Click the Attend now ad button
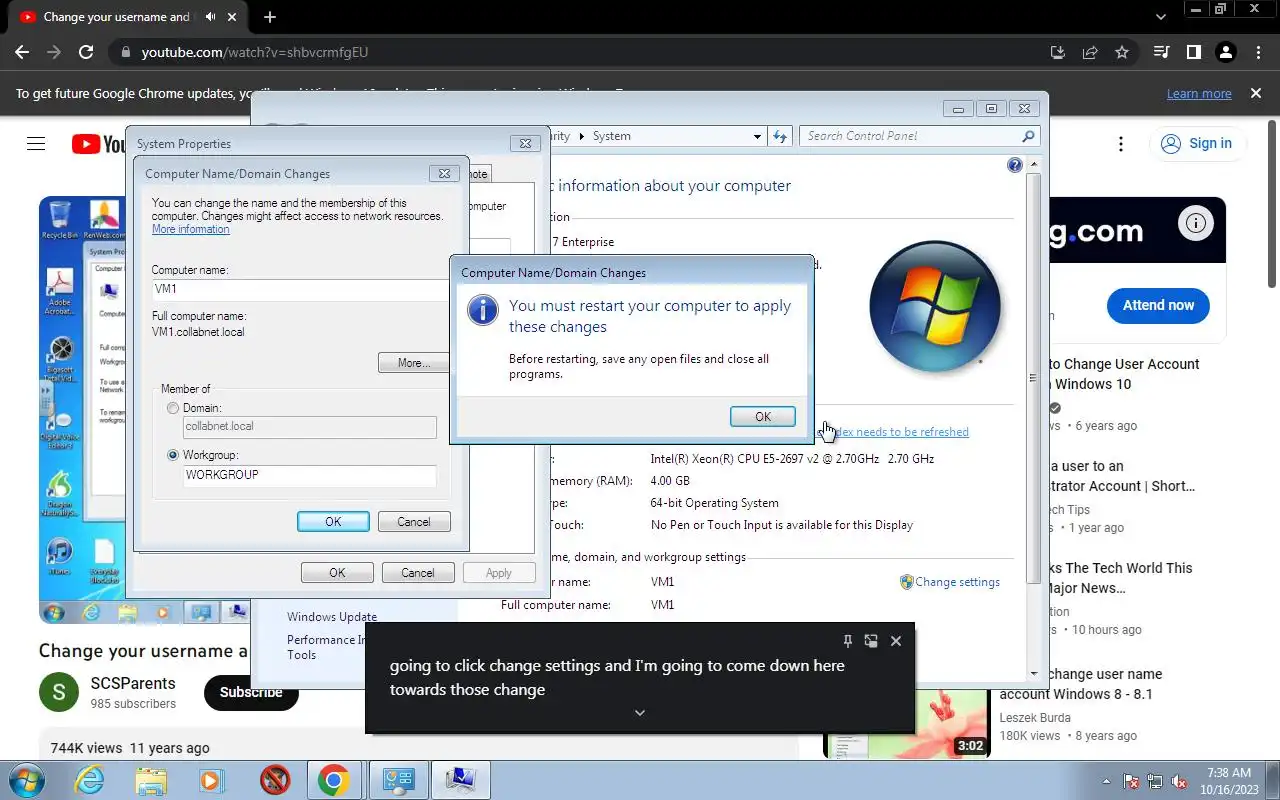Screen dimensions: 1280x800 pyautogui.click(x=1158, y=306)
